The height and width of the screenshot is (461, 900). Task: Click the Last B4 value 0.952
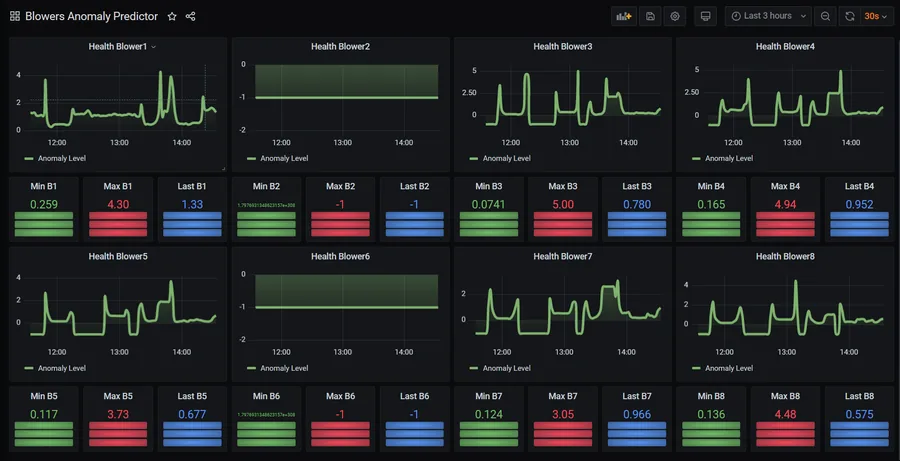859,204
